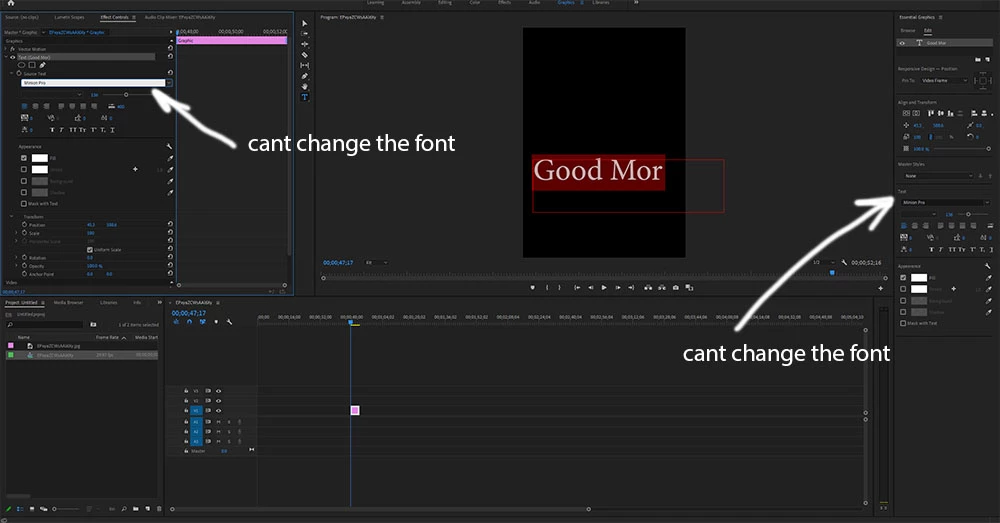Enable Shadow checkbox in Essential Graphics
Screen dimensions: 1000x523
pos(903,312)
